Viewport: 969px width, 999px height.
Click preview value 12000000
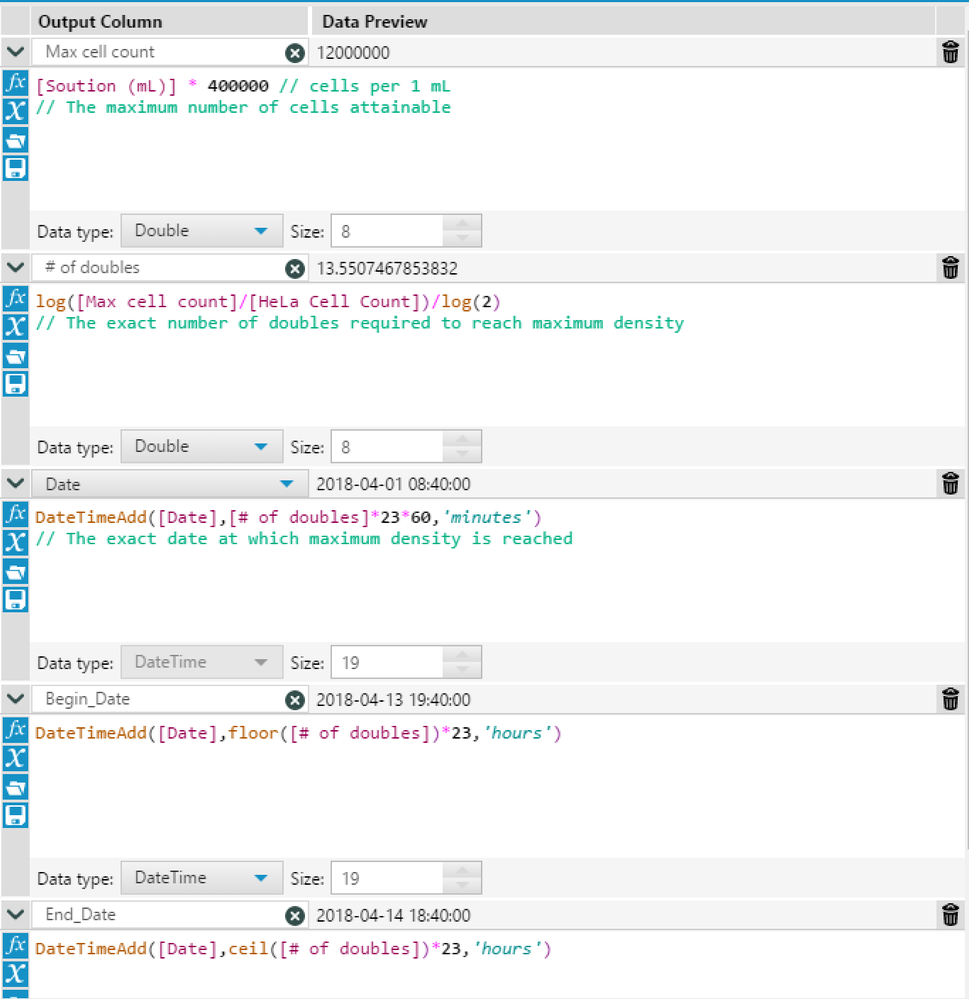pos(353,53)
